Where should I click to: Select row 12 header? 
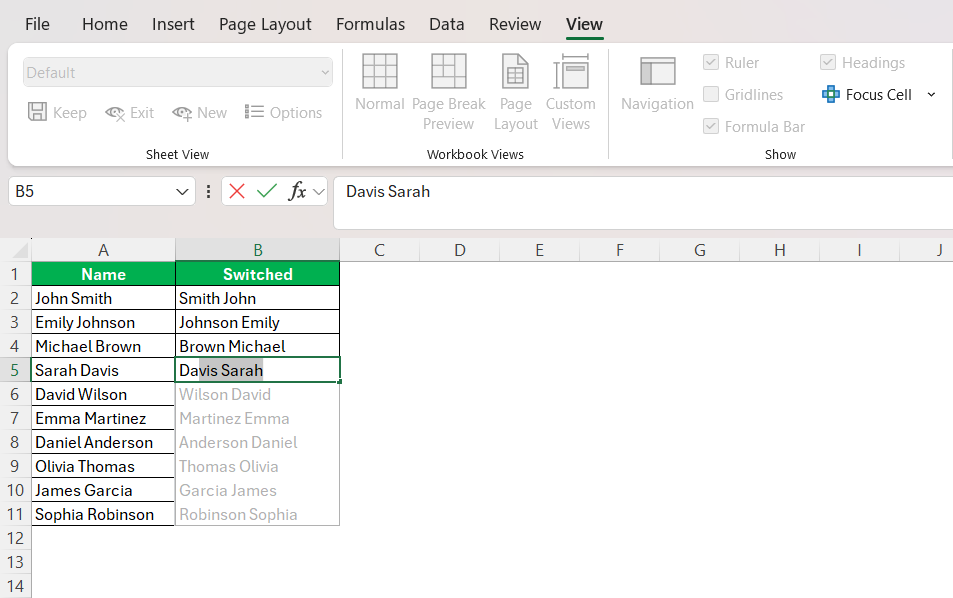pyautogui.click(x=15, y=538)
